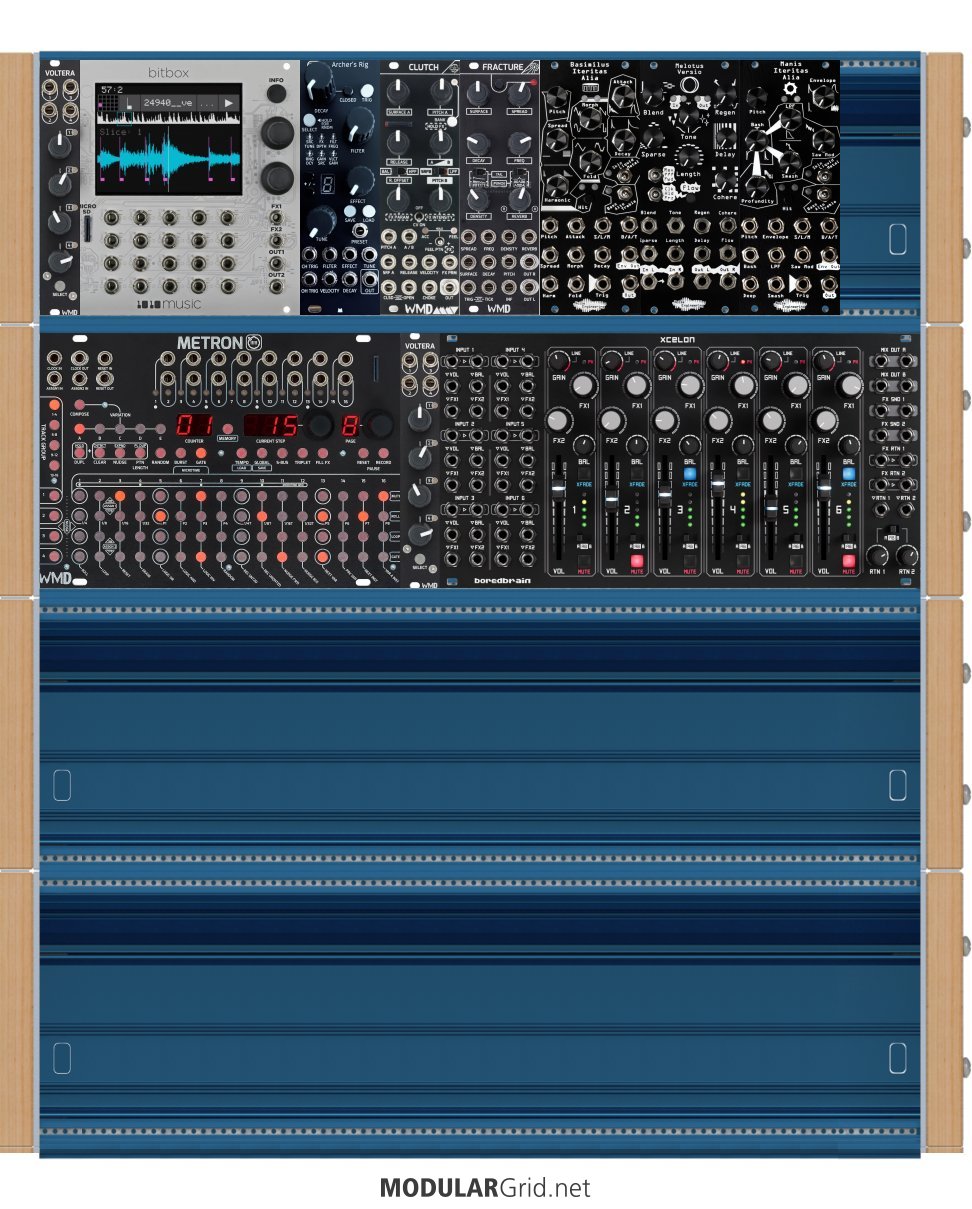Click the Bash knob on Manis Iteritas
This screenshot has width=972, height=1209.
(x=756, y=140)
